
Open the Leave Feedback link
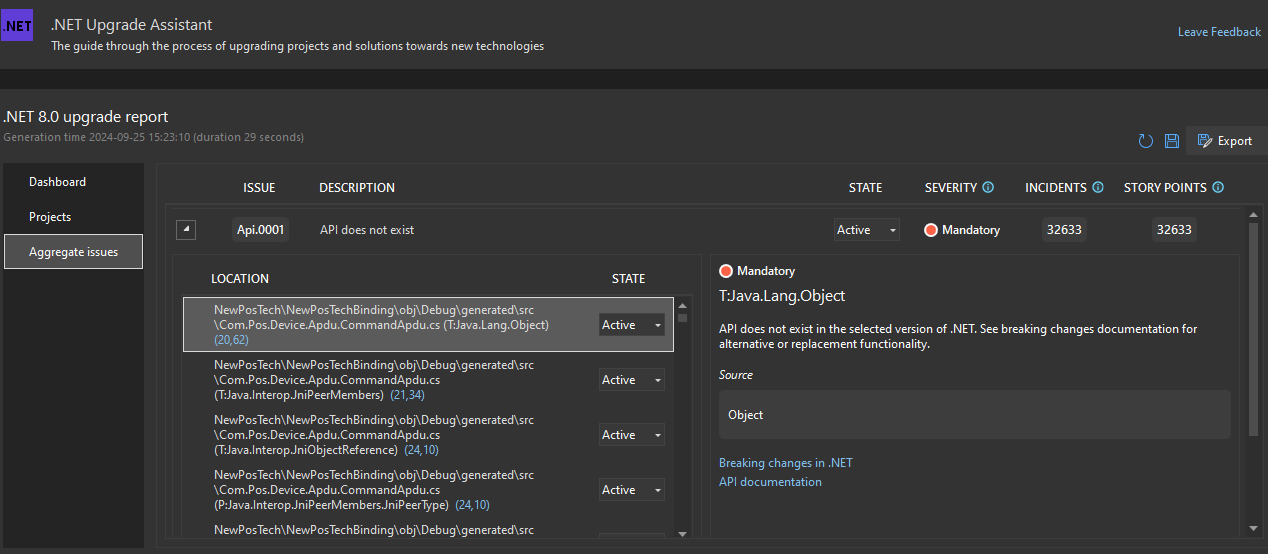[1219, 32]
